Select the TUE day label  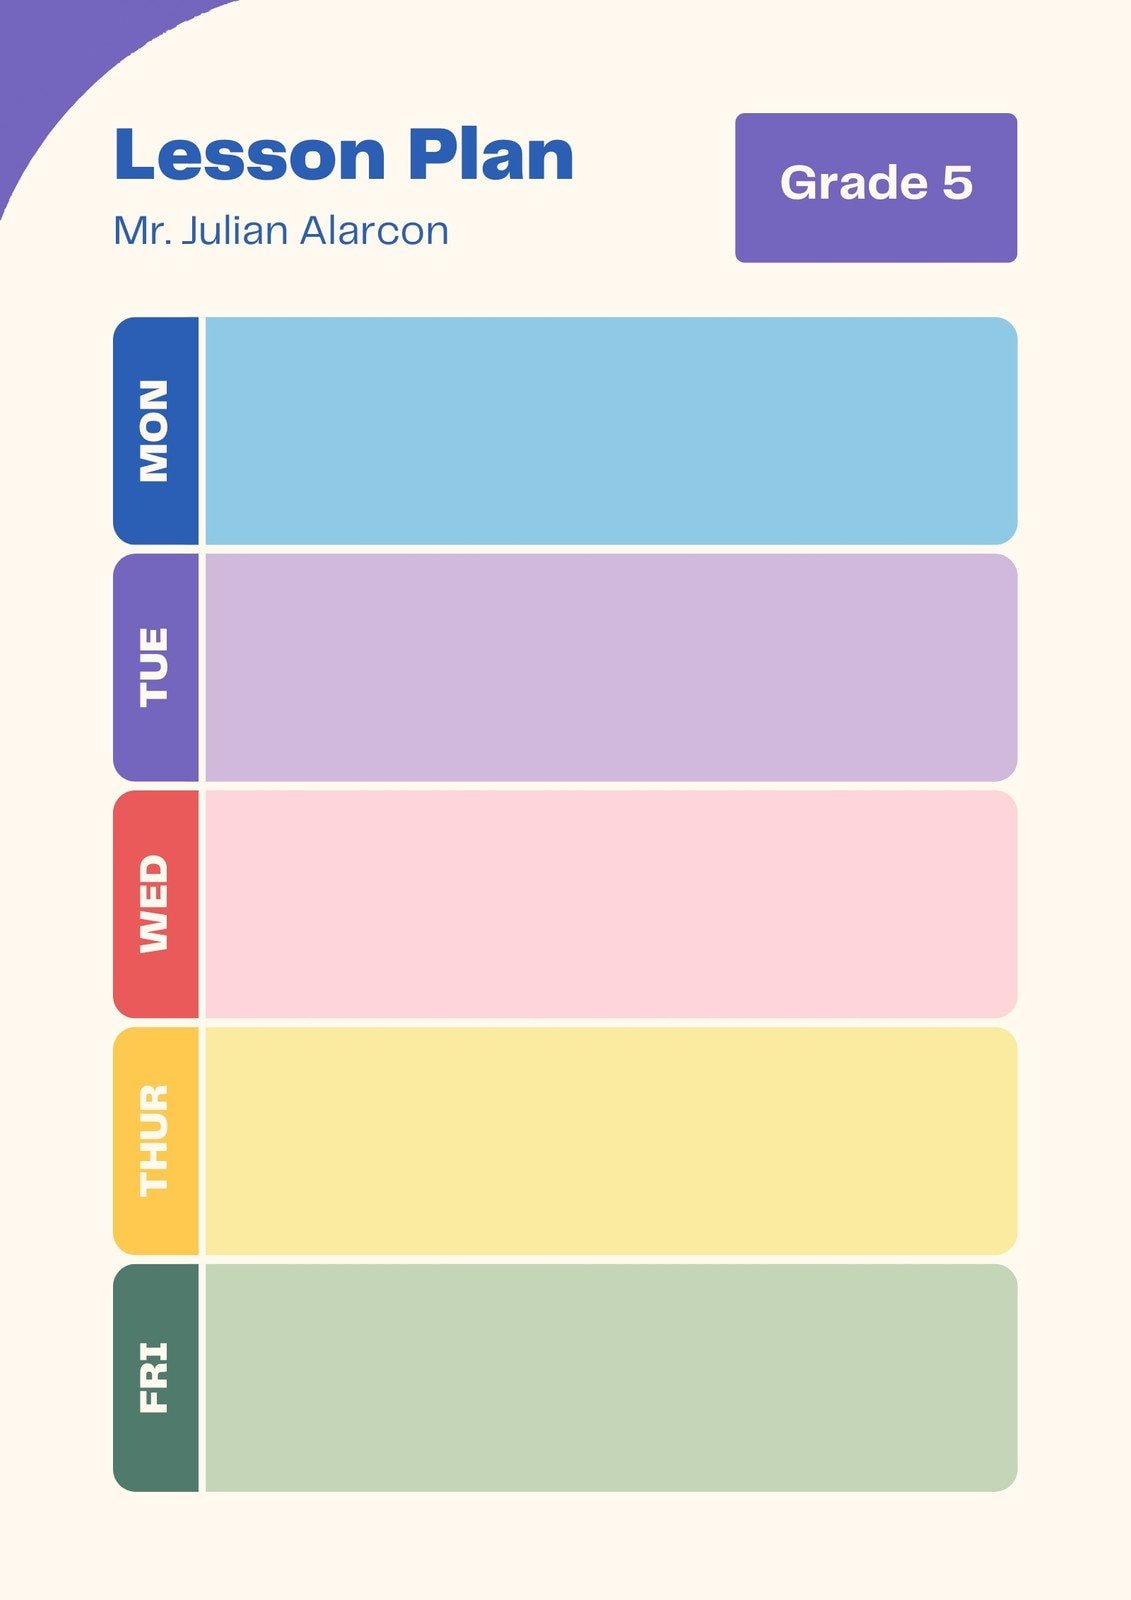click(155, 667)
